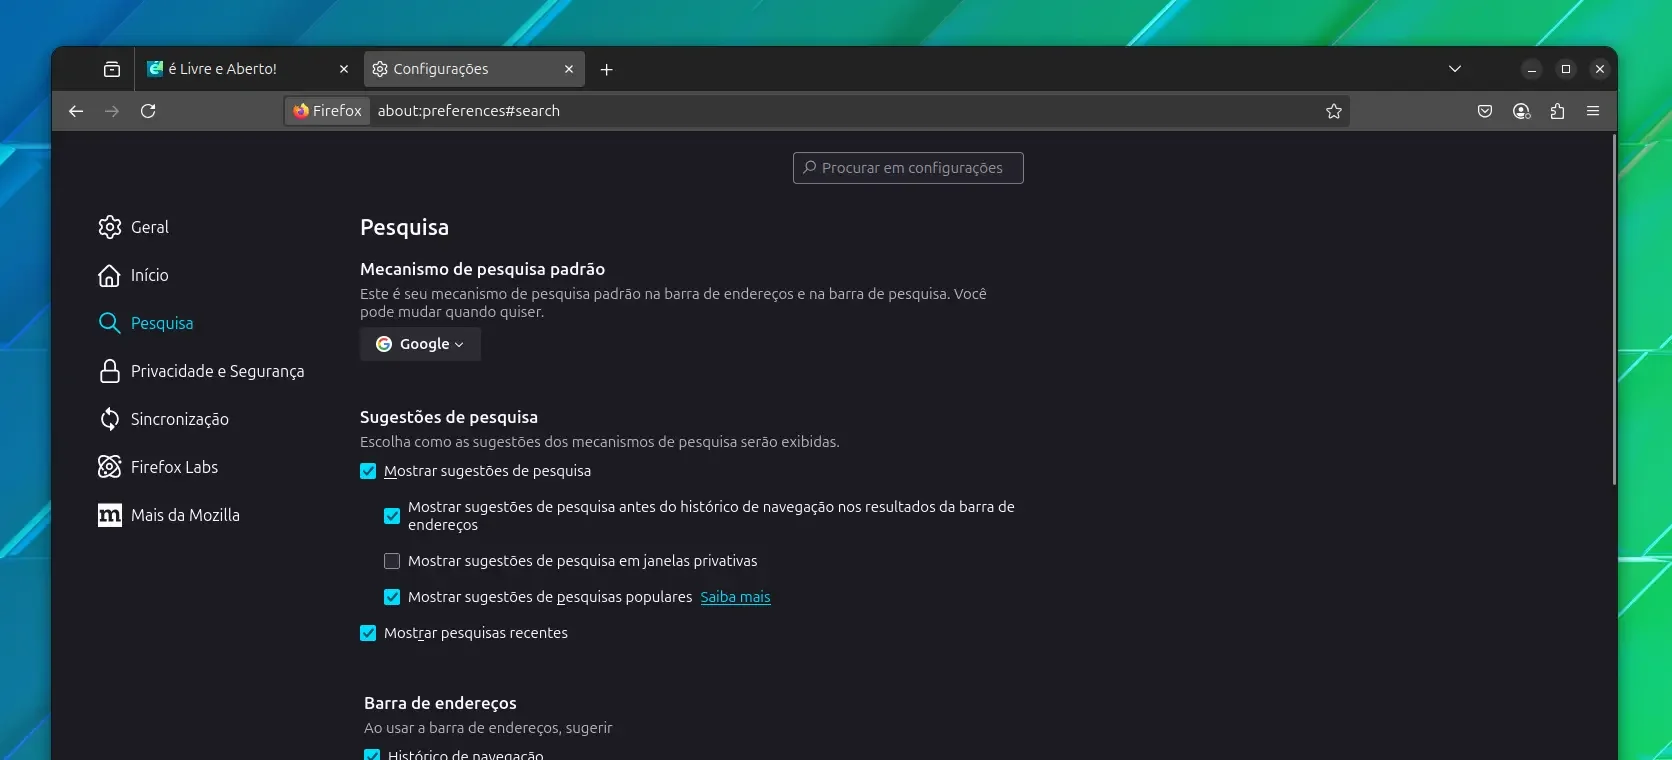
Task: Close the Configurações tab
Action: coord(569,69)
